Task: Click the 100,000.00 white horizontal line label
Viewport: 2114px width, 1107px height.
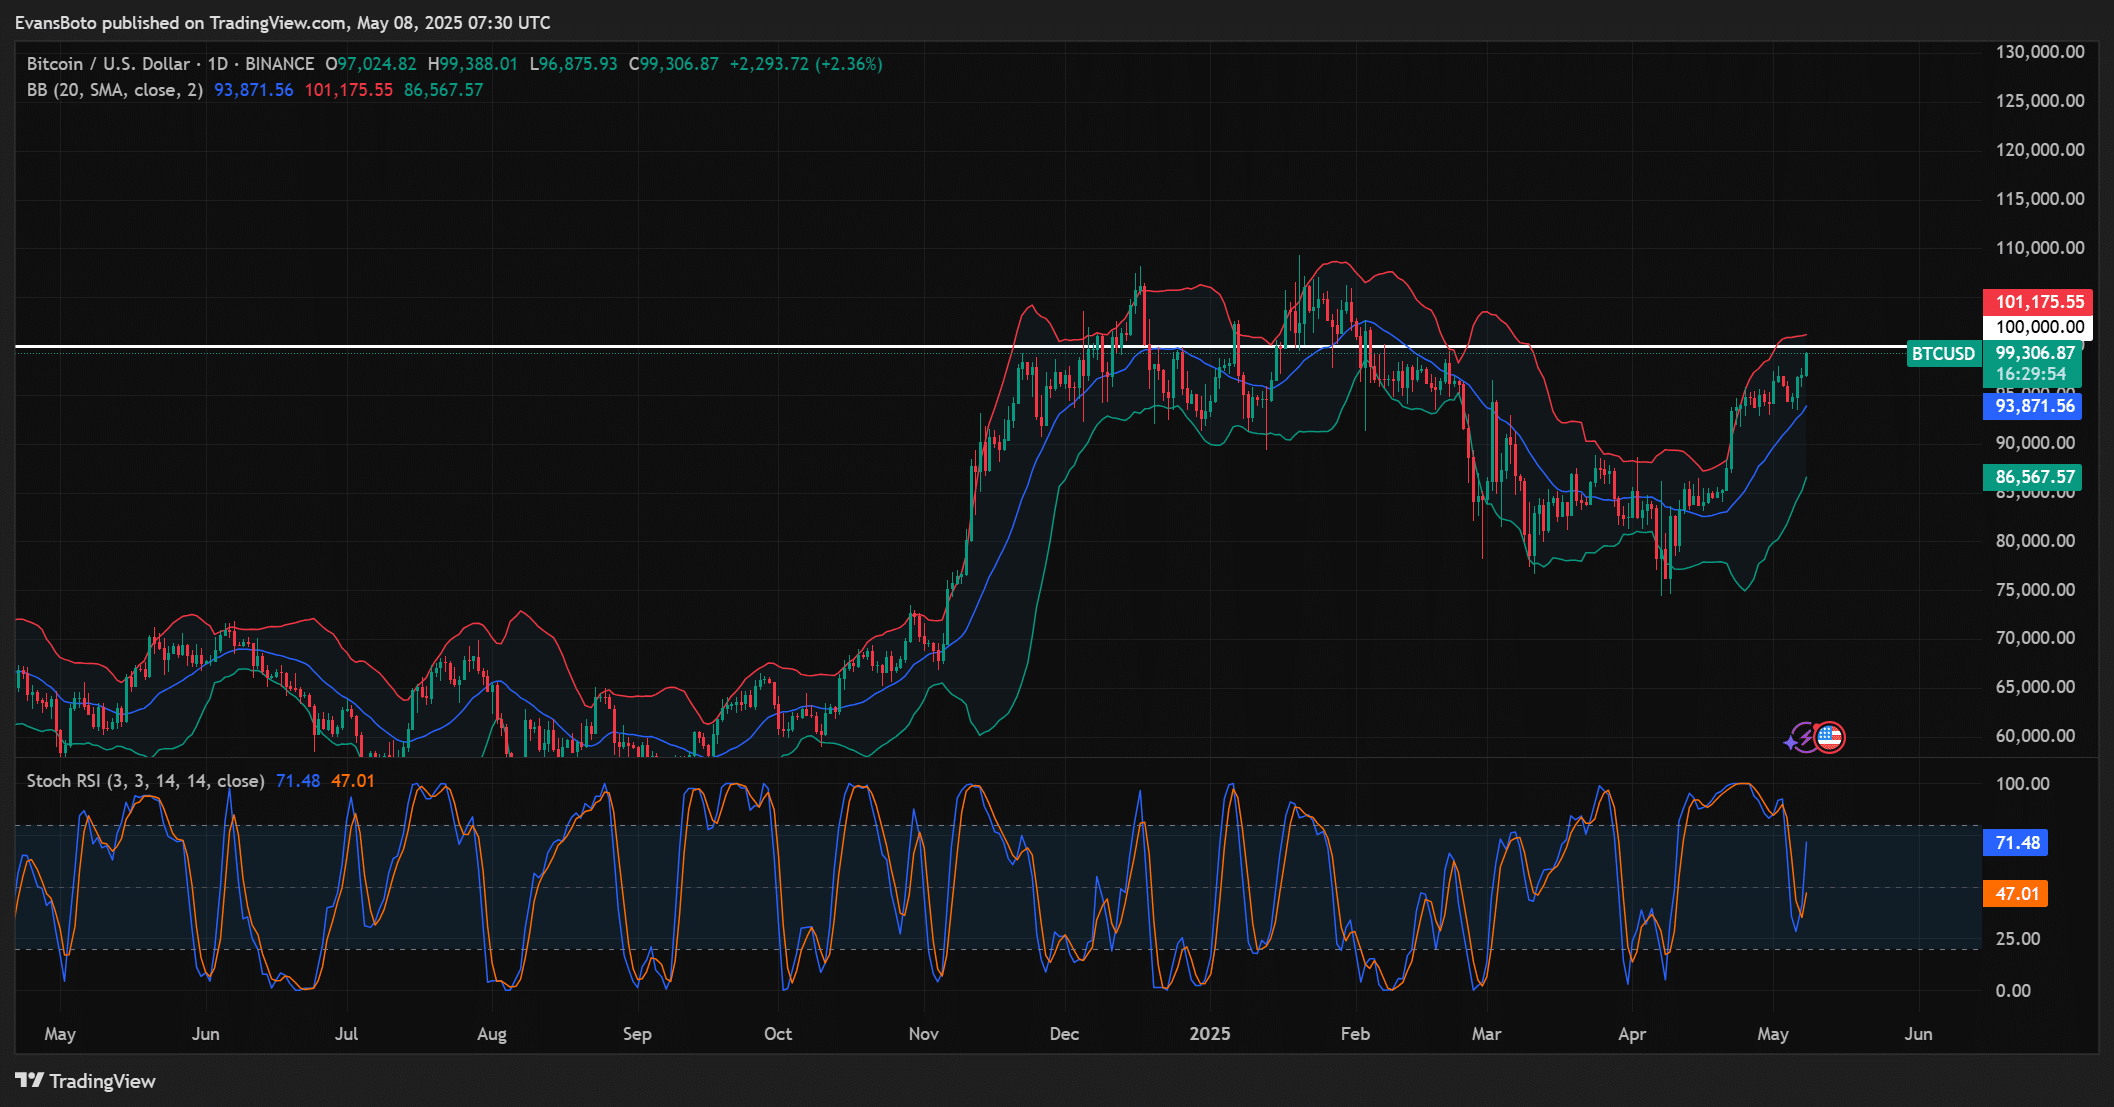Action: tap(2038, 327)
